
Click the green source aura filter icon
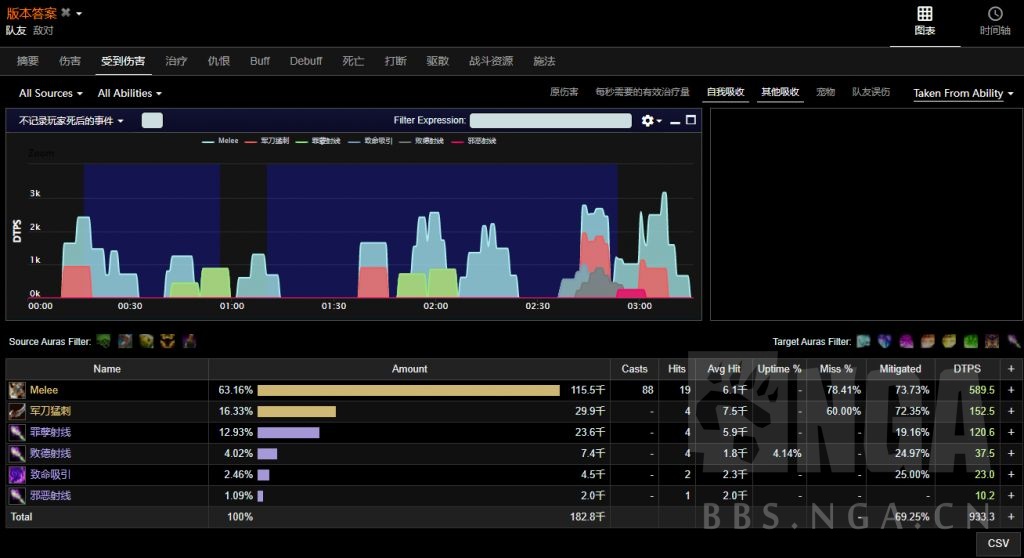tap(103, 341)
